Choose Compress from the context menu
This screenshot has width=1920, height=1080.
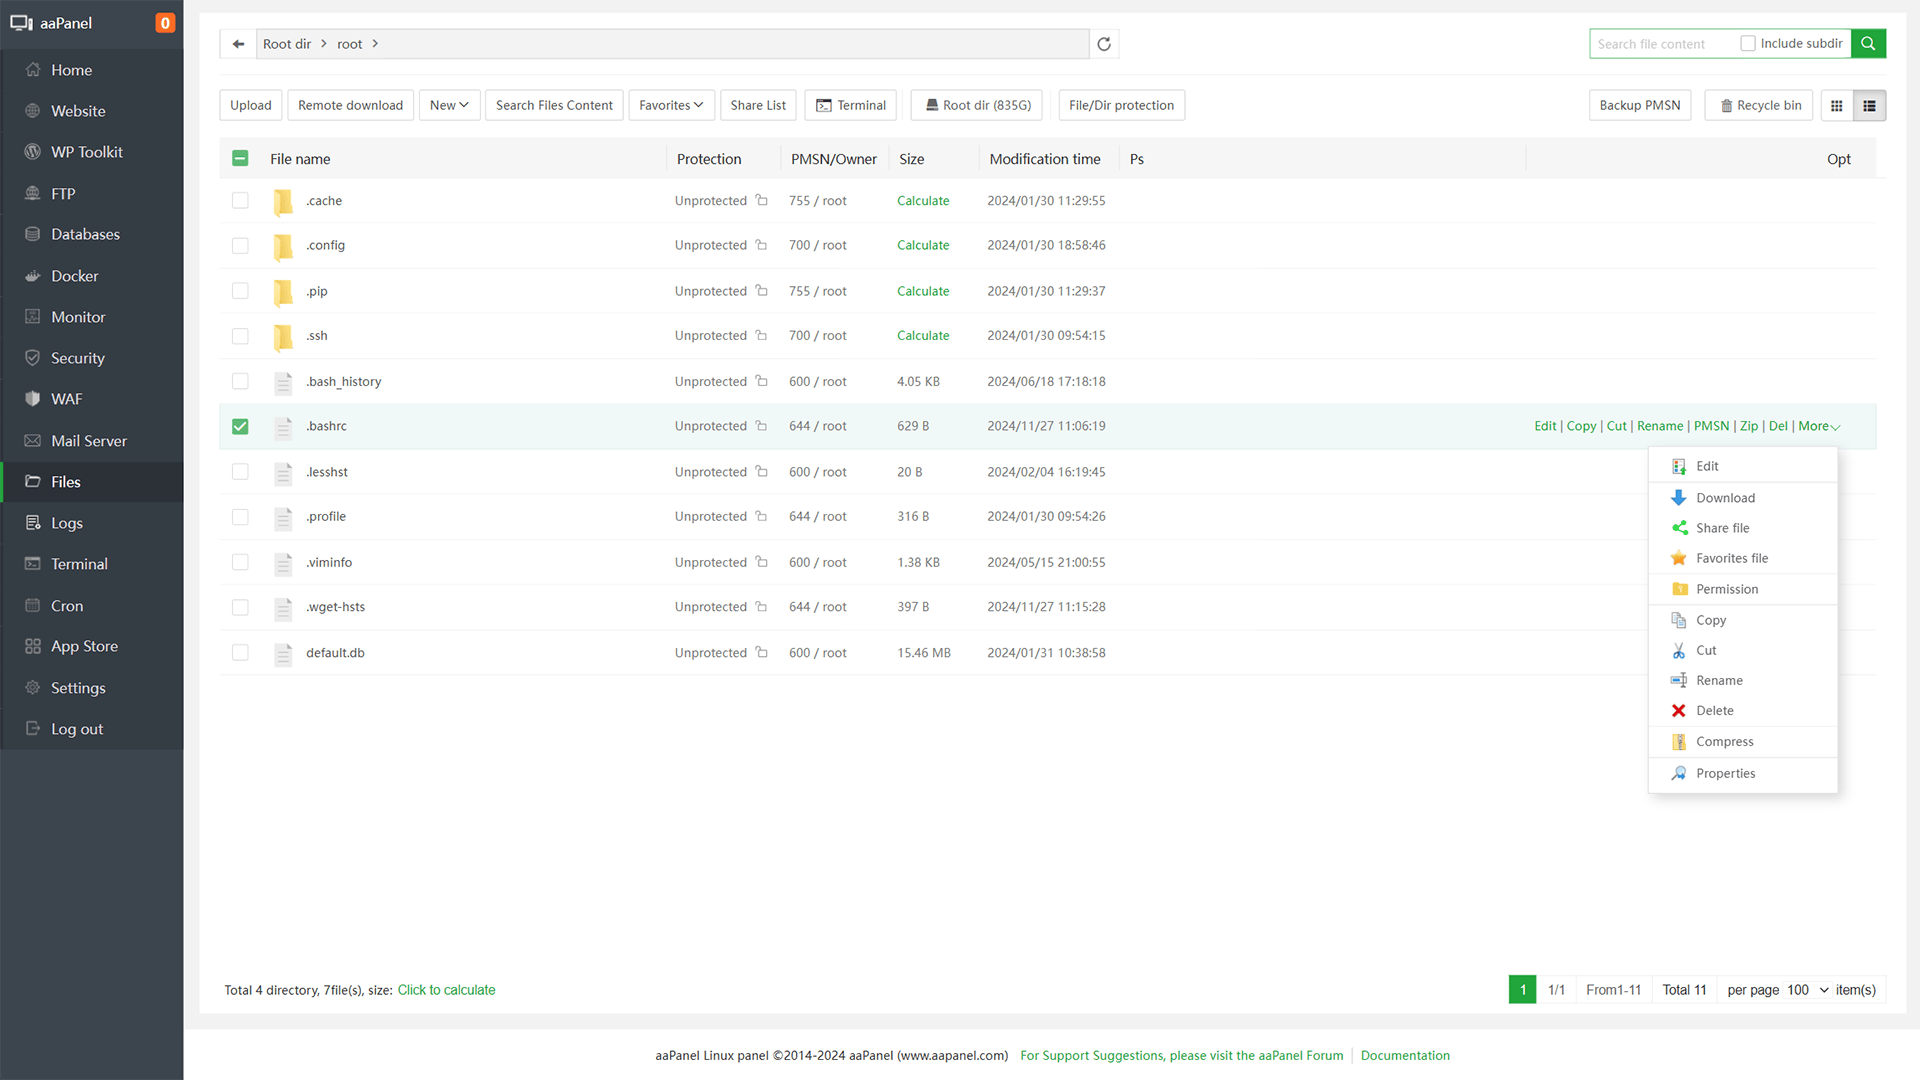click(x=1725, y=742)
